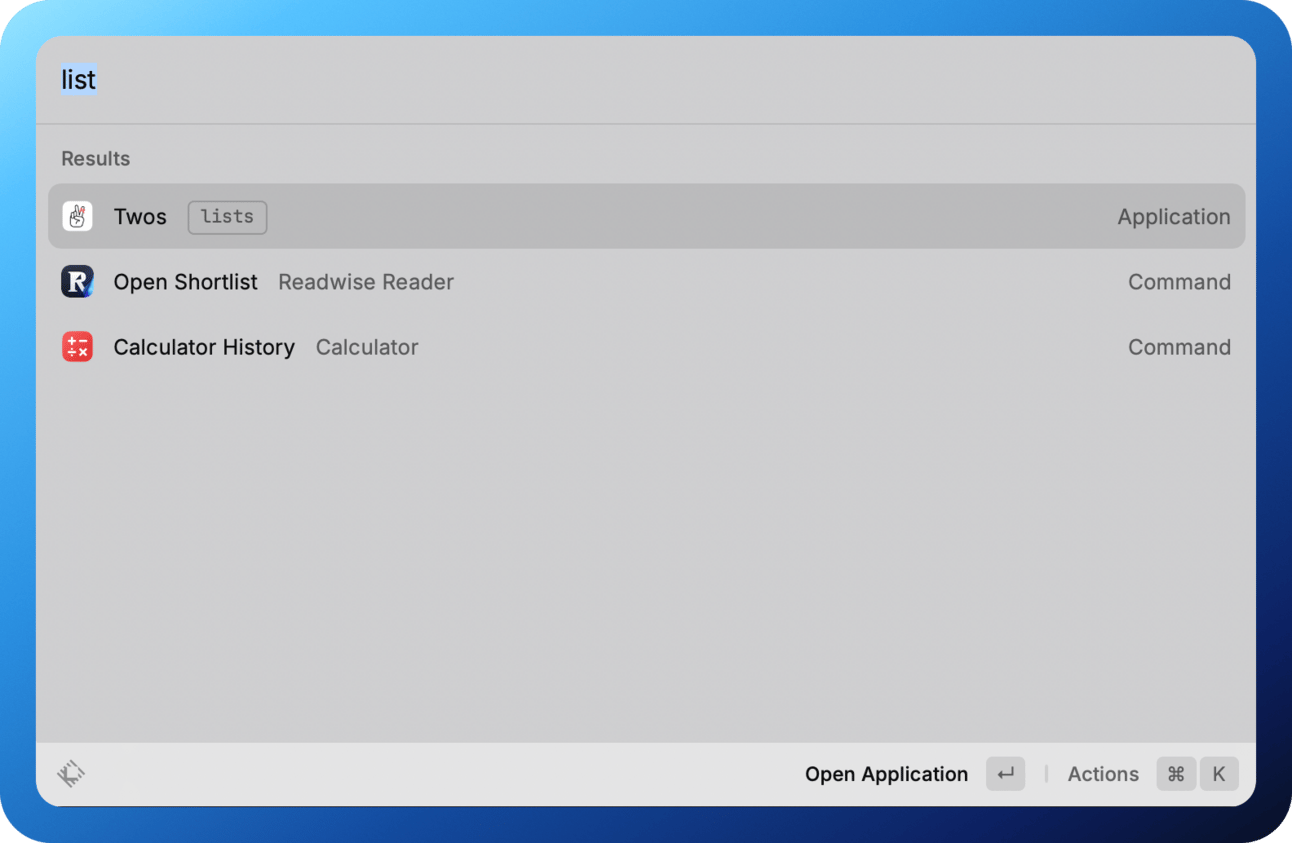Select the 'Open Shortlist' command title
The width and height of the screenshot is (1292, 843).
pyautogui.click(x=186, y=282)
